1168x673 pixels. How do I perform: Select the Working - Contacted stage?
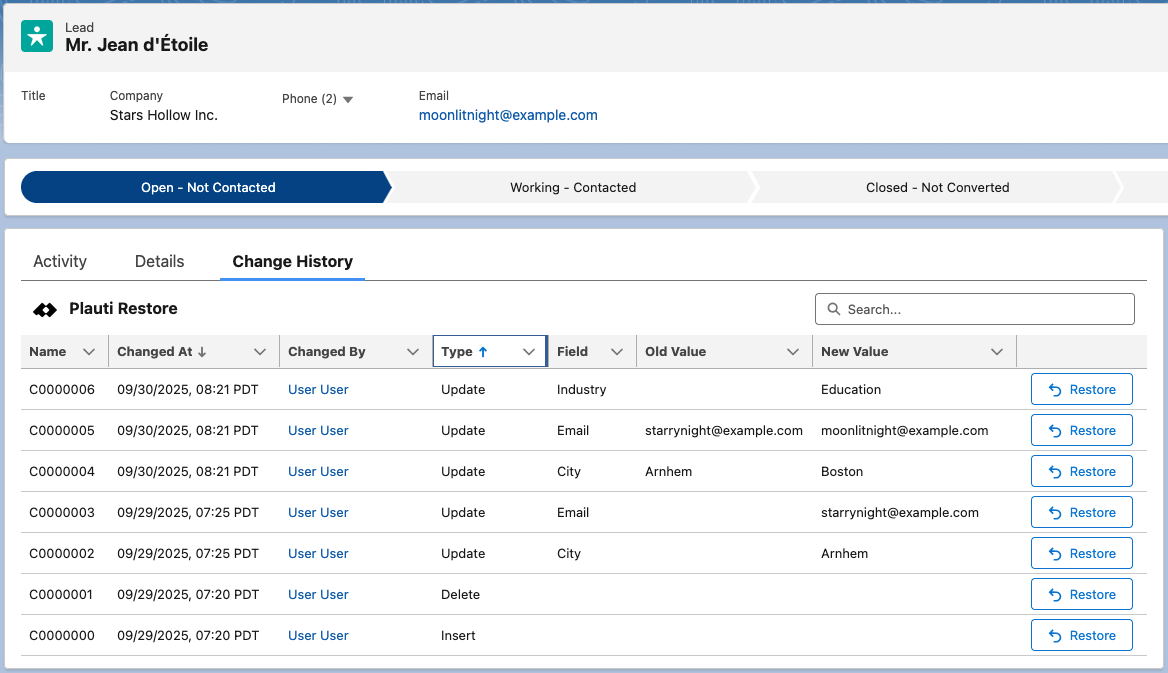[572, 187]
